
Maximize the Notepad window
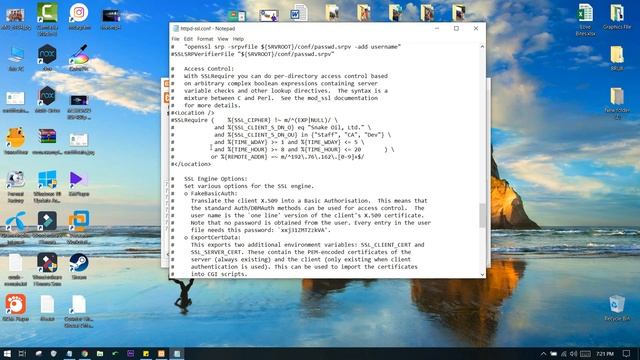click(456, 29)
